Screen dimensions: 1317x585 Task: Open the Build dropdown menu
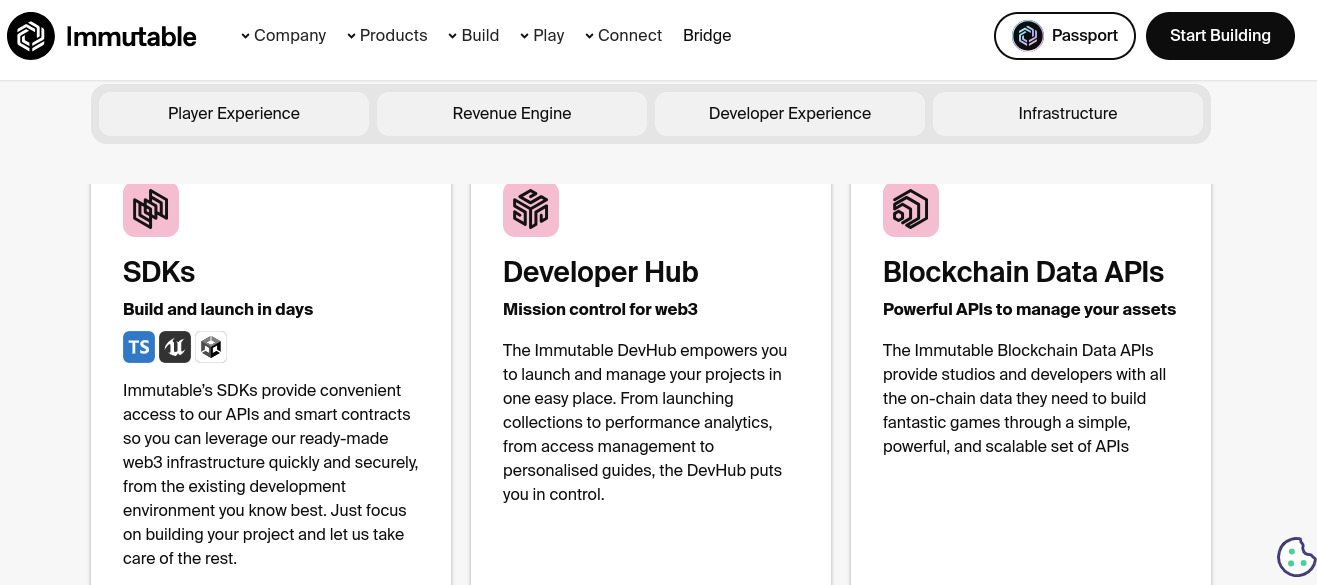[x=473, y=36]
